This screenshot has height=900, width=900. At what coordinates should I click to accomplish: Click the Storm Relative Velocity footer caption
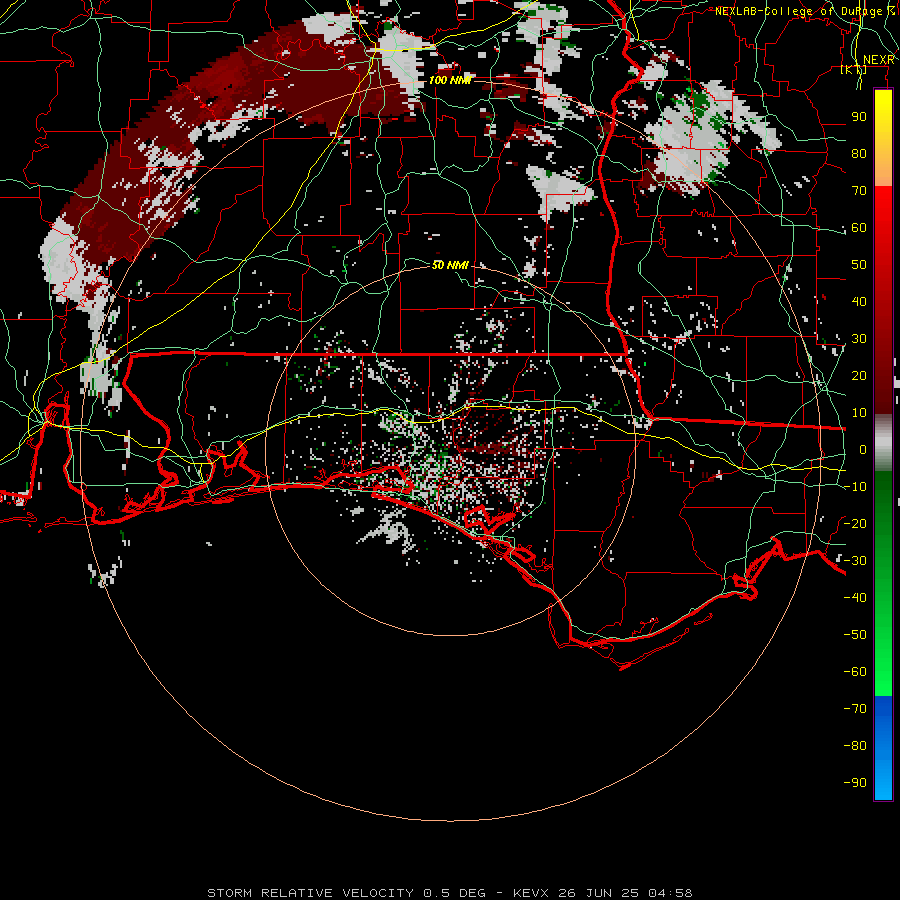tap(450, 893)
